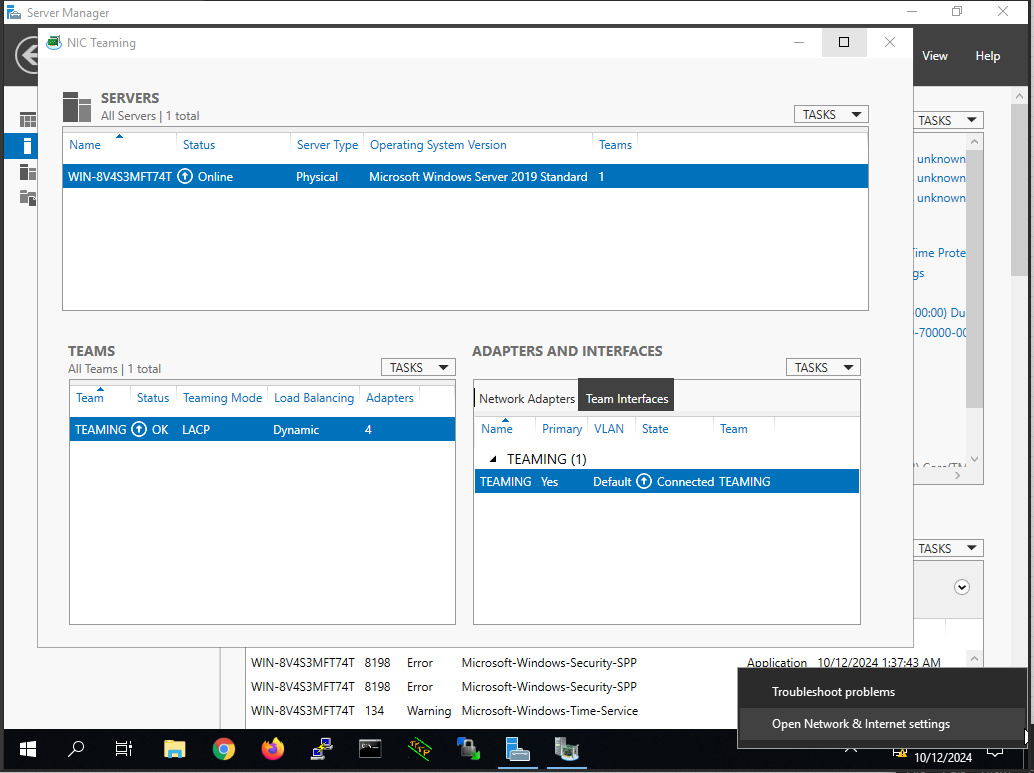This screenshot has height=773, width=1034.
Task: Switch to Server Manager taskbar icon
Action: click(517, 748)
